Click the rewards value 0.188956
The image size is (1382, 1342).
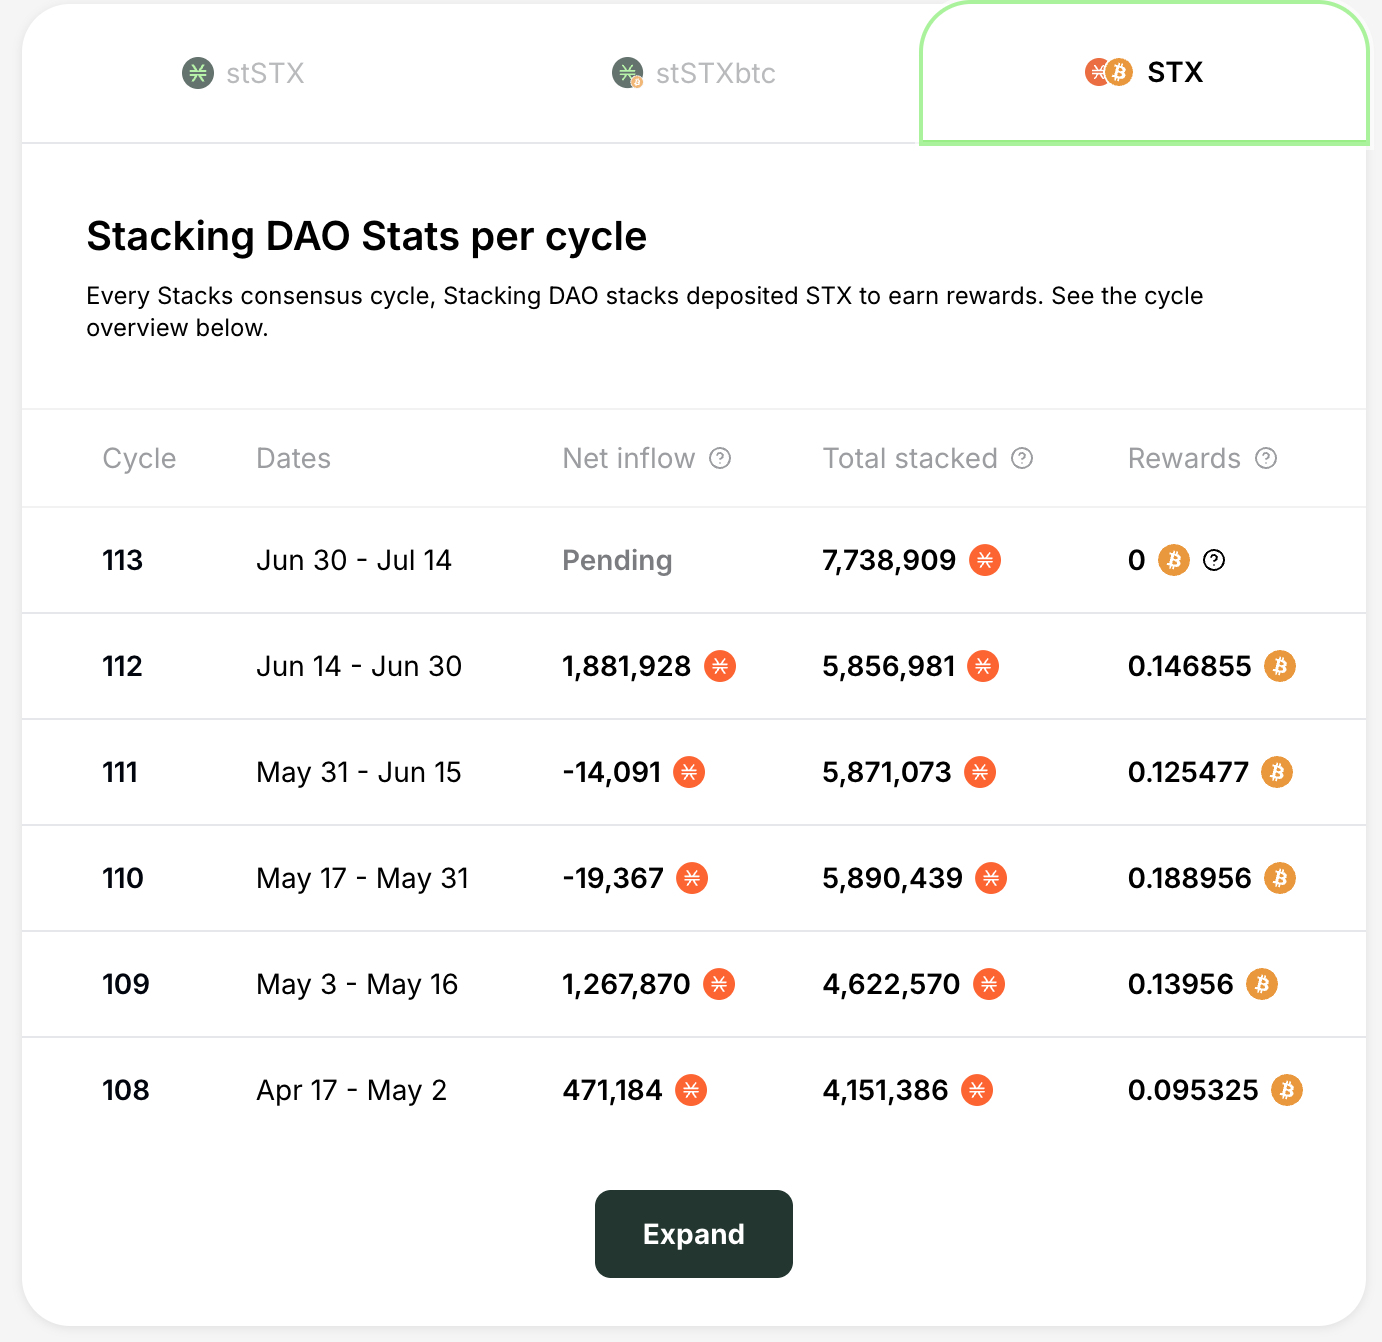click(x=1190, y=878)
